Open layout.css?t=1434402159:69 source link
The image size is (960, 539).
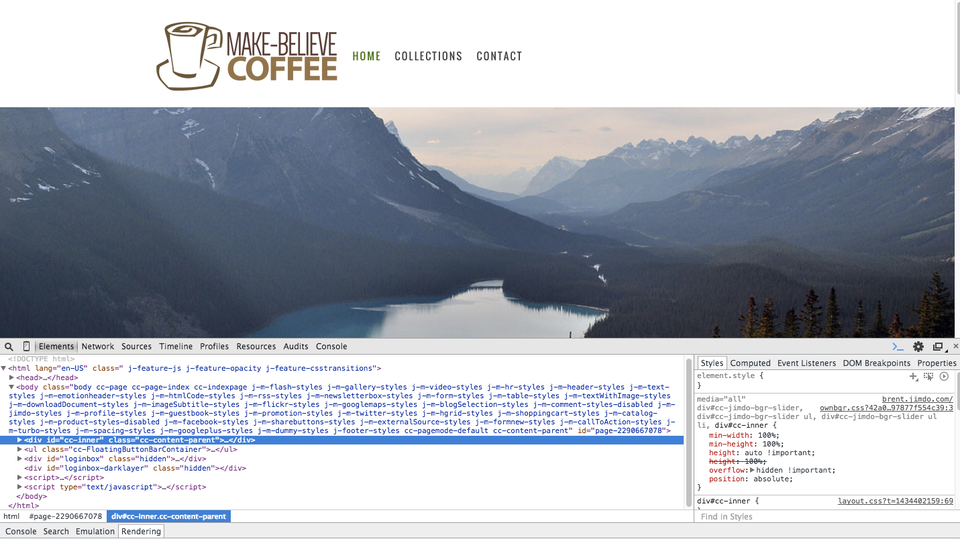(x=895, y=501)
